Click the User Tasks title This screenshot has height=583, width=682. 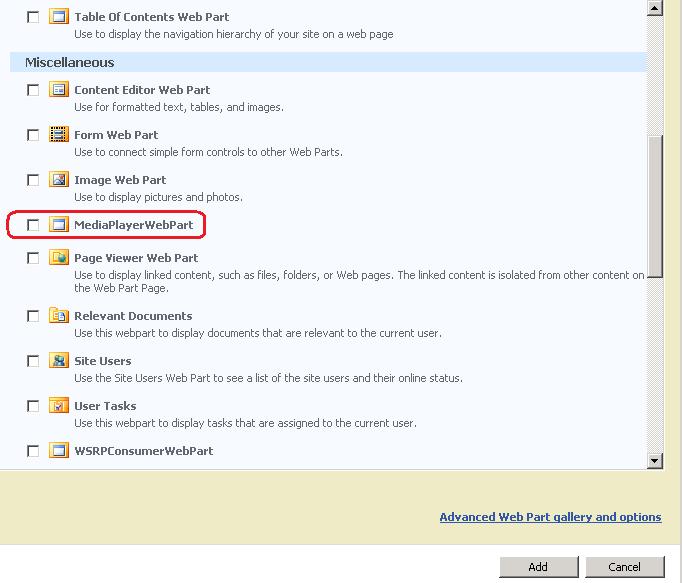click(105, 406)
